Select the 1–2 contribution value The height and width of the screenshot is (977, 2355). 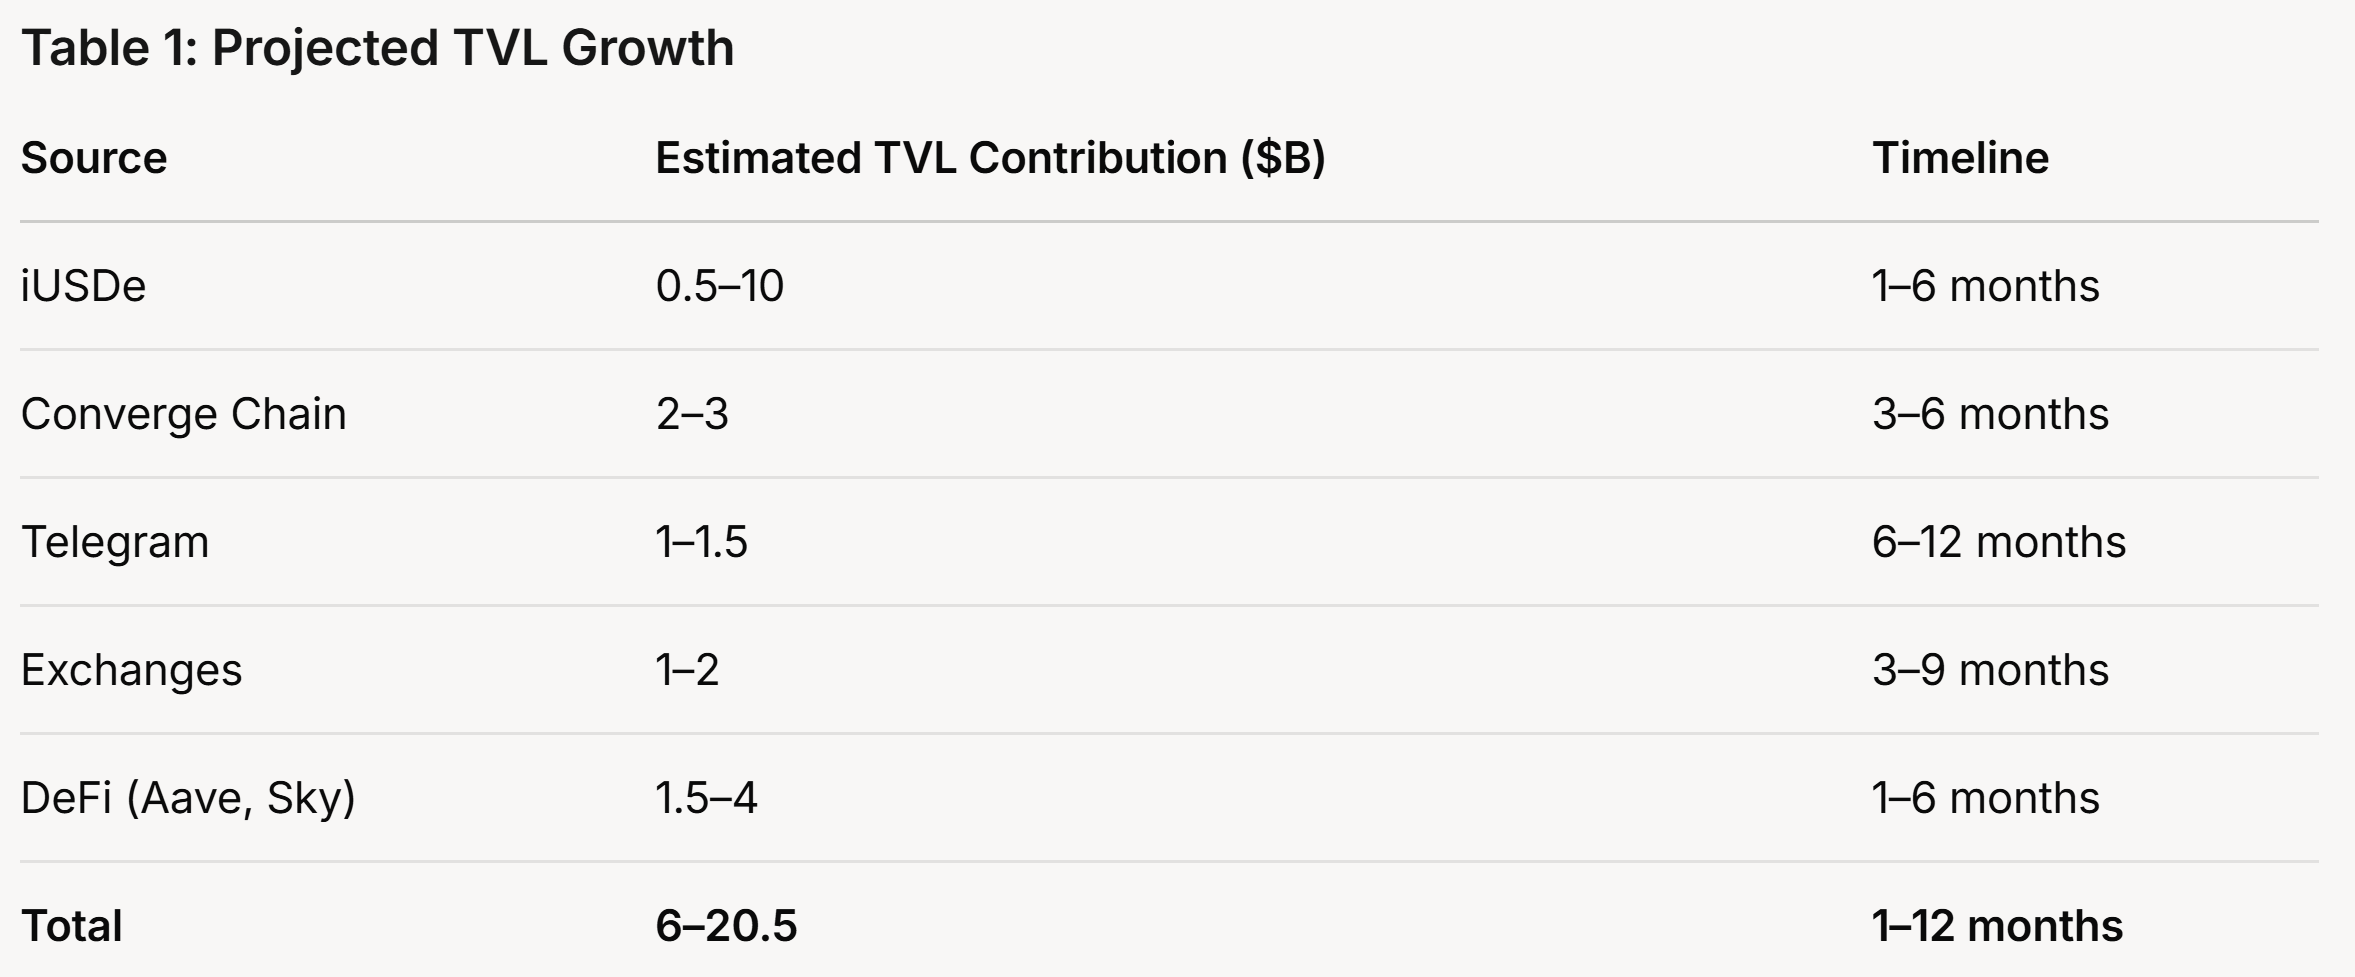click(x=687, y=670)
